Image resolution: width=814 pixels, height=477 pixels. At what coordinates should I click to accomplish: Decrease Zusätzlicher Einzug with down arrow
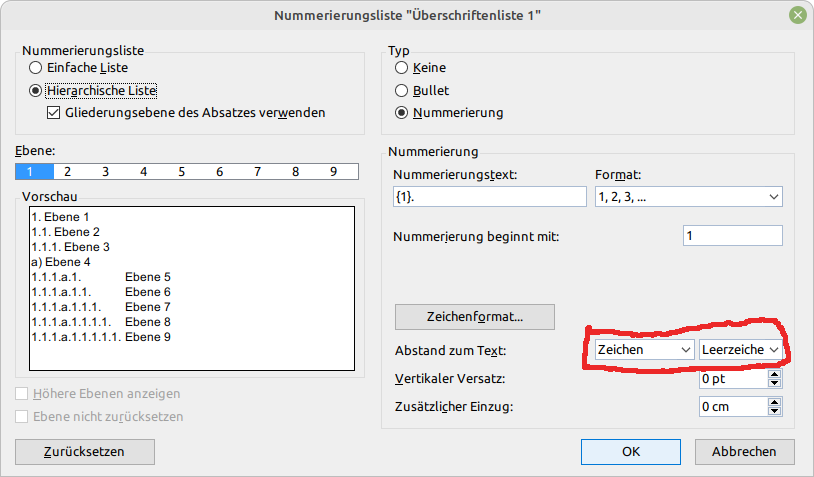pos(774,411)
